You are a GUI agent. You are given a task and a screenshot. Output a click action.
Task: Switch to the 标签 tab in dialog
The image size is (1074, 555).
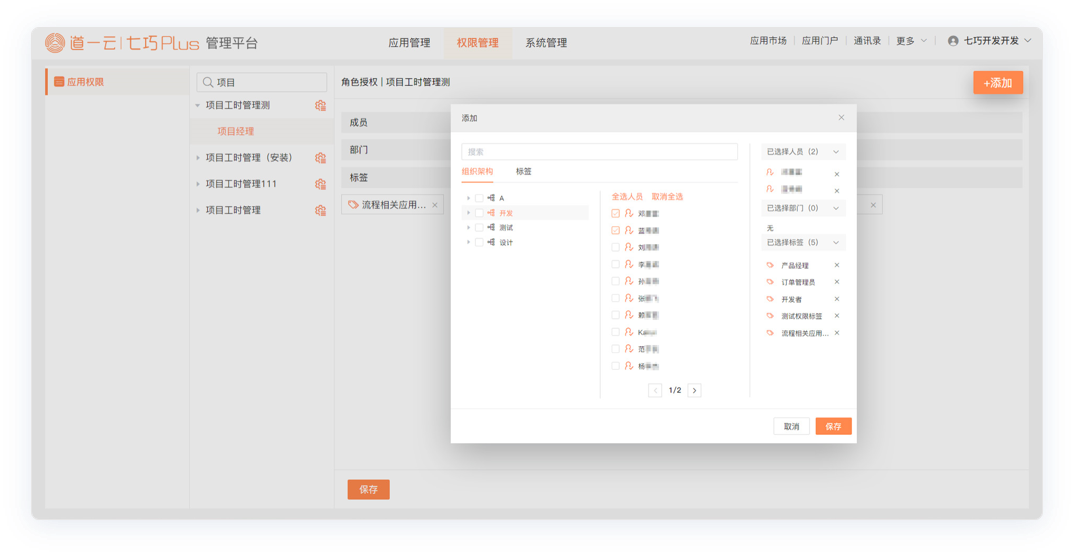tap(524, 172)
